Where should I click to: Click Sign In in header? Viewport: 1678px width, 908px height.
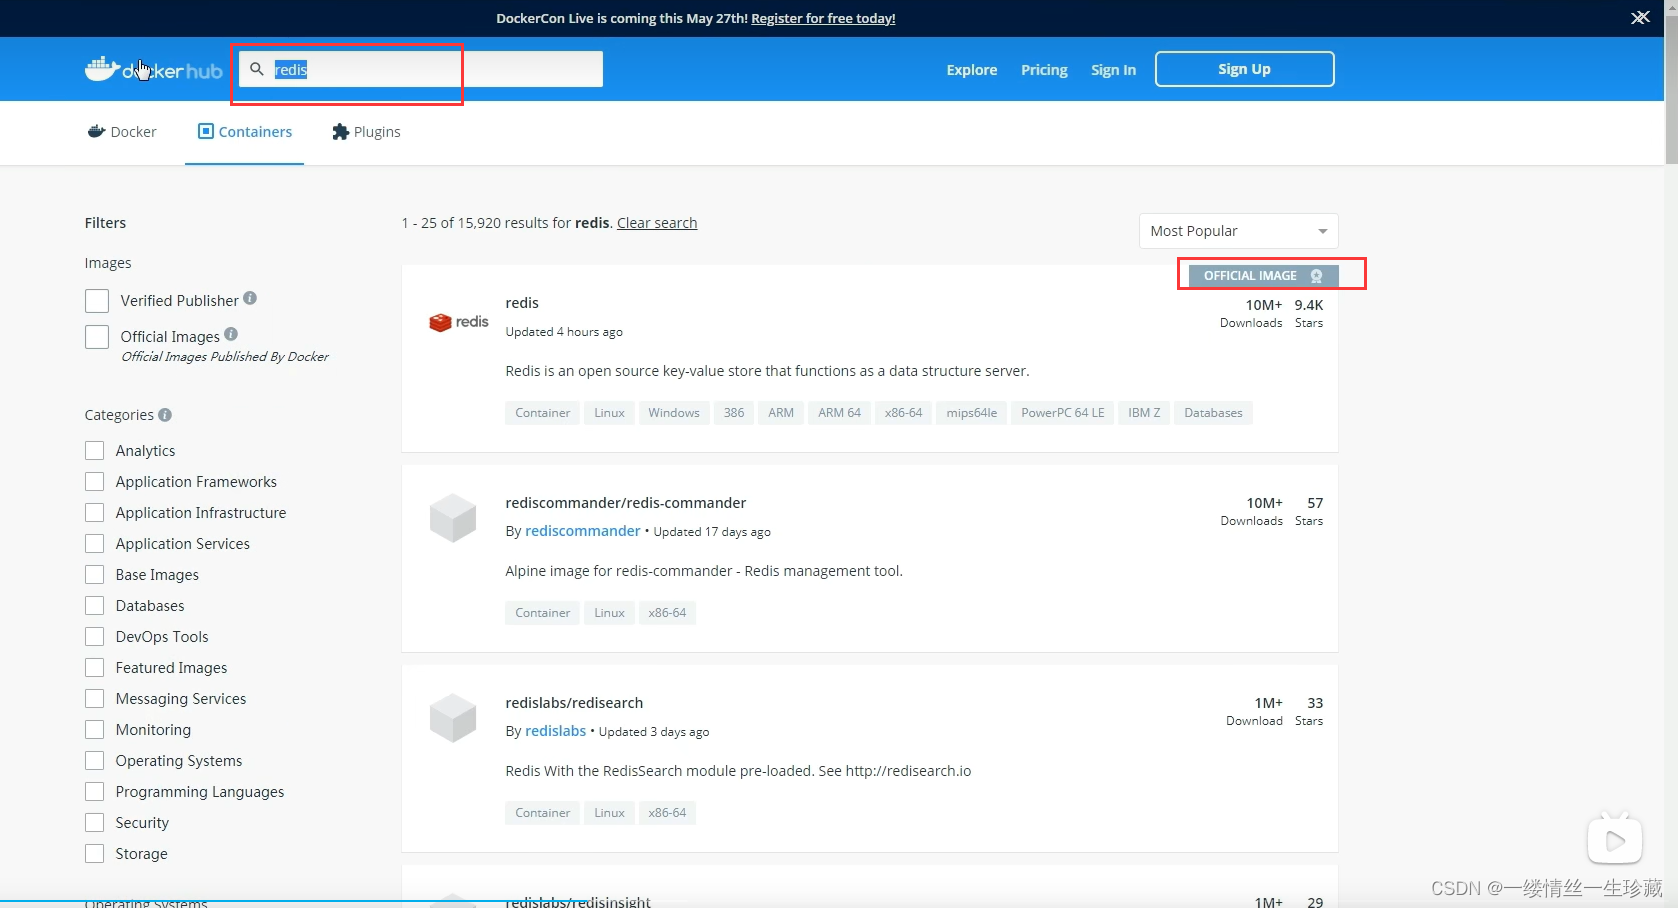[1113, 70]
